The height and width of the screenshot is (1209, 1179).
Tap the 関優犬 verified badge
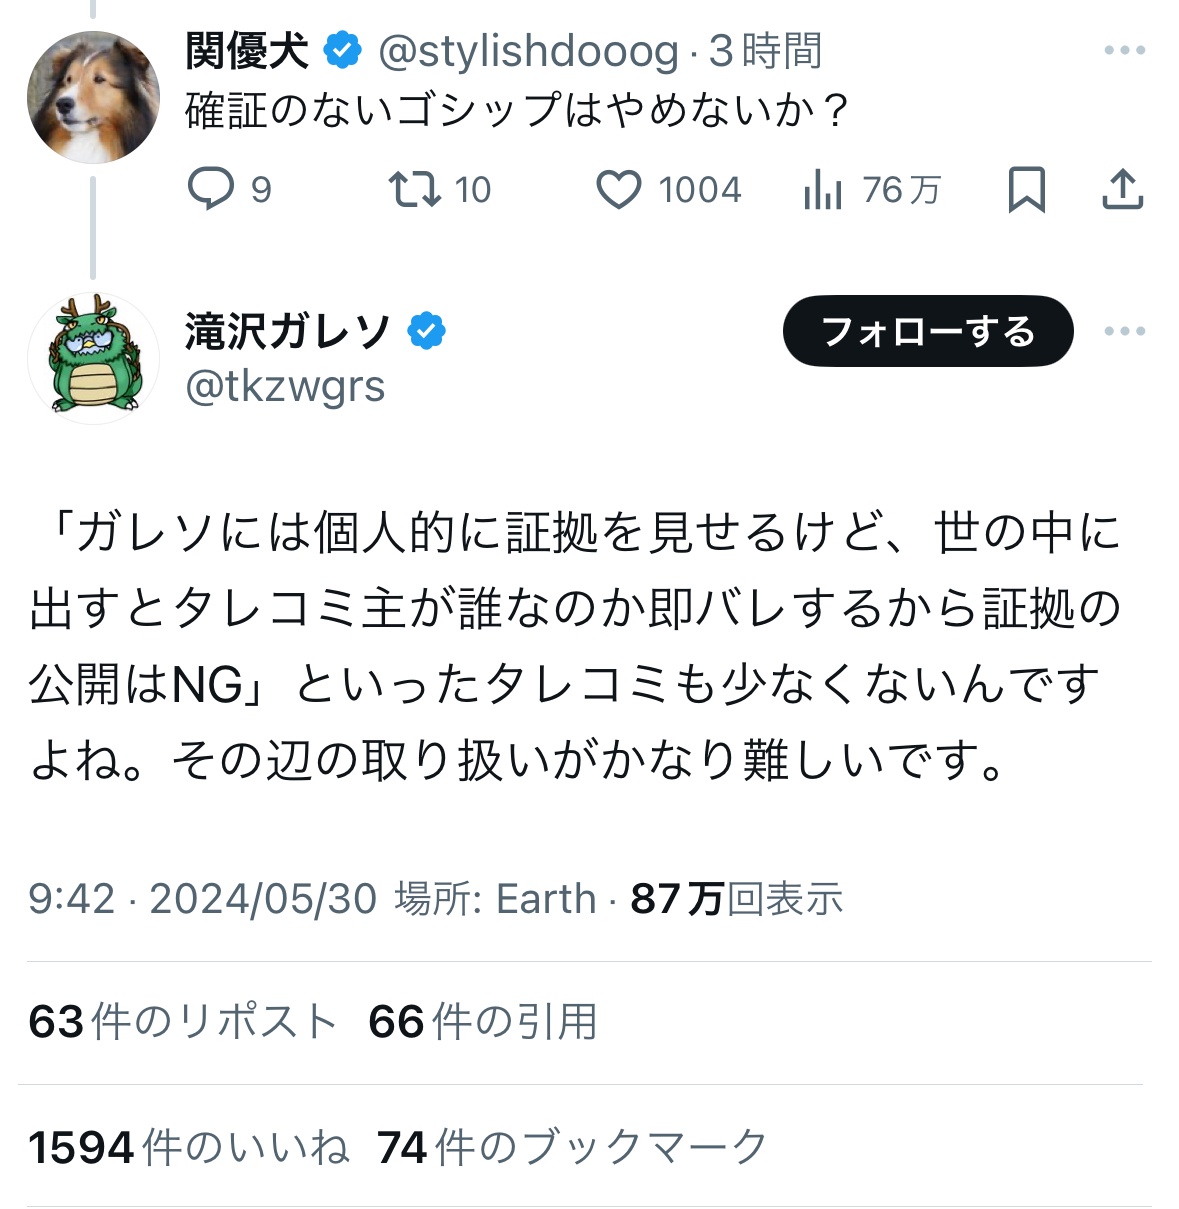pos(343,50)
